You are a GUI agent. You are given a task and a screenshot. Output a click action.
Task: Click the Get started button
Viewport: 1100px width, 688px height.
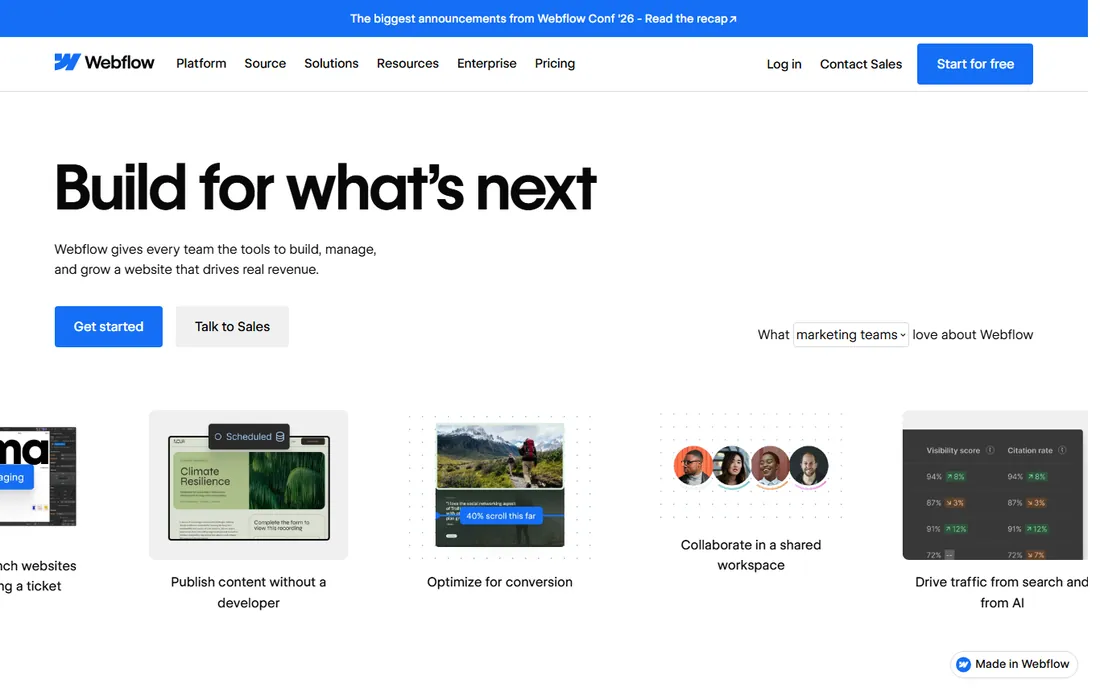(109, 326)
